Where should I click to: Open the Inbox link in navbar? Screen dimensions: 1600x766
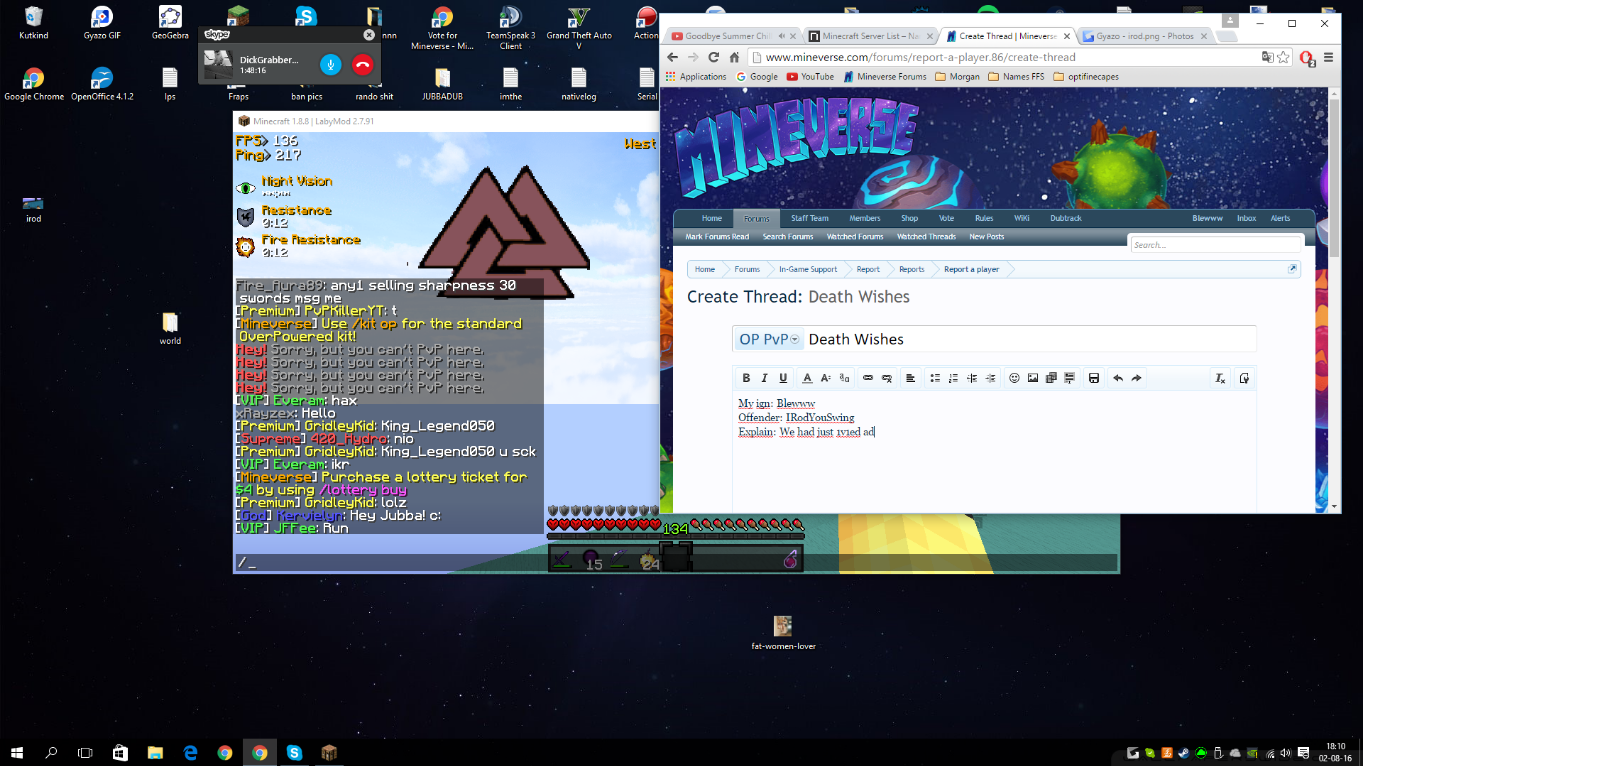click(x=1246, y=218)
